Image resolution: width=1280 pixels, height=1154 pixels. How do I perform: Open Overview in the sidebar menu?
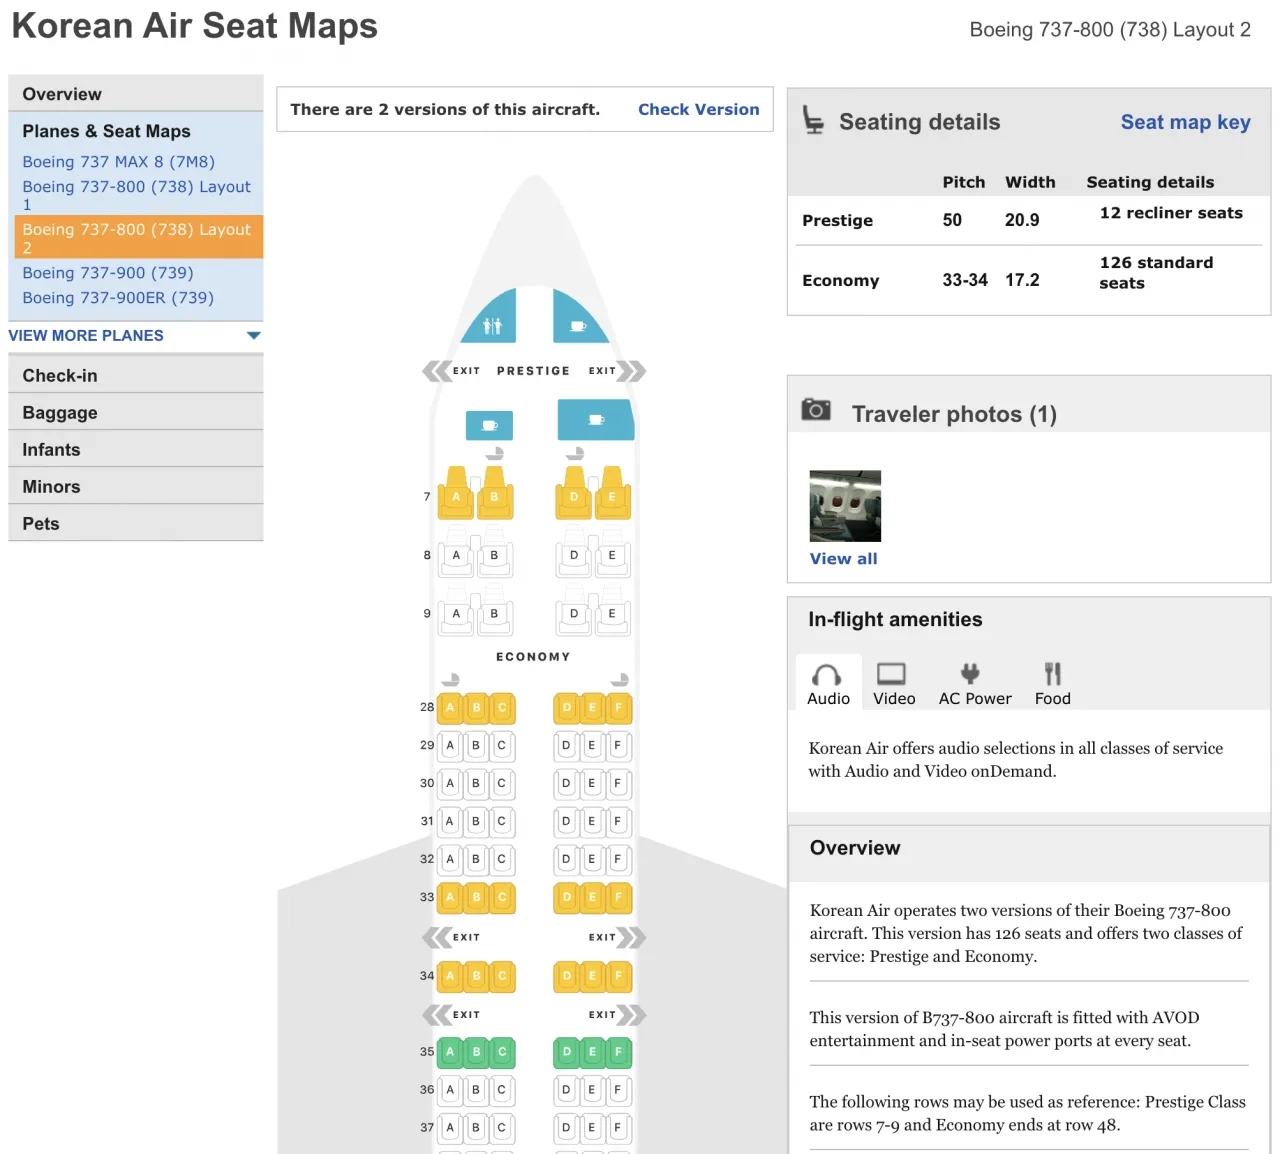136,94
